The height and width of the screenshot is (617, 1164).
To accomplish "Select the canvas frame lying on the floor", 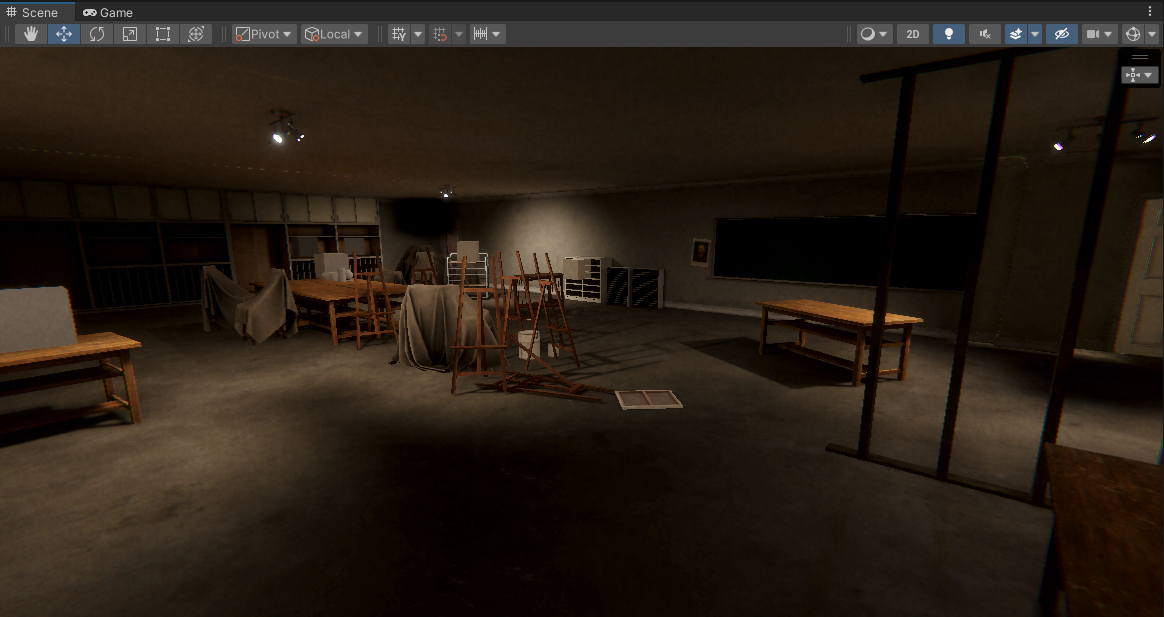I will [649, 399].
